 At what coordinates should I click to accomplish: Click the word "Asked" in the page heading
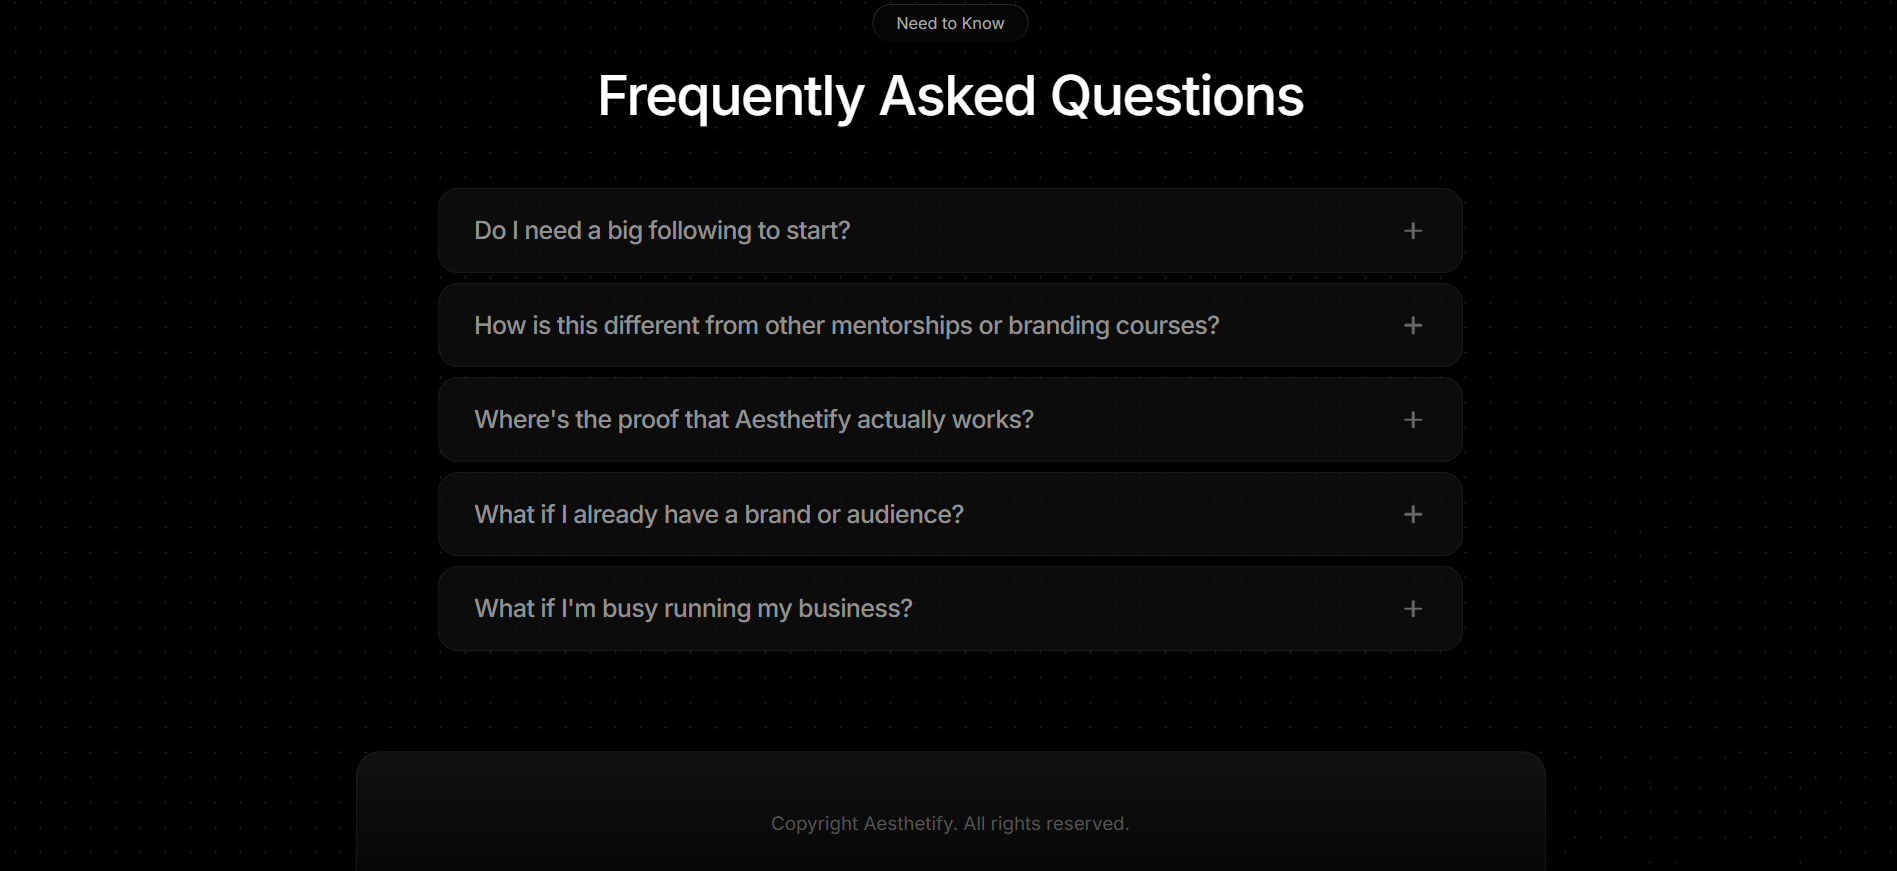[x=957, y=96]
